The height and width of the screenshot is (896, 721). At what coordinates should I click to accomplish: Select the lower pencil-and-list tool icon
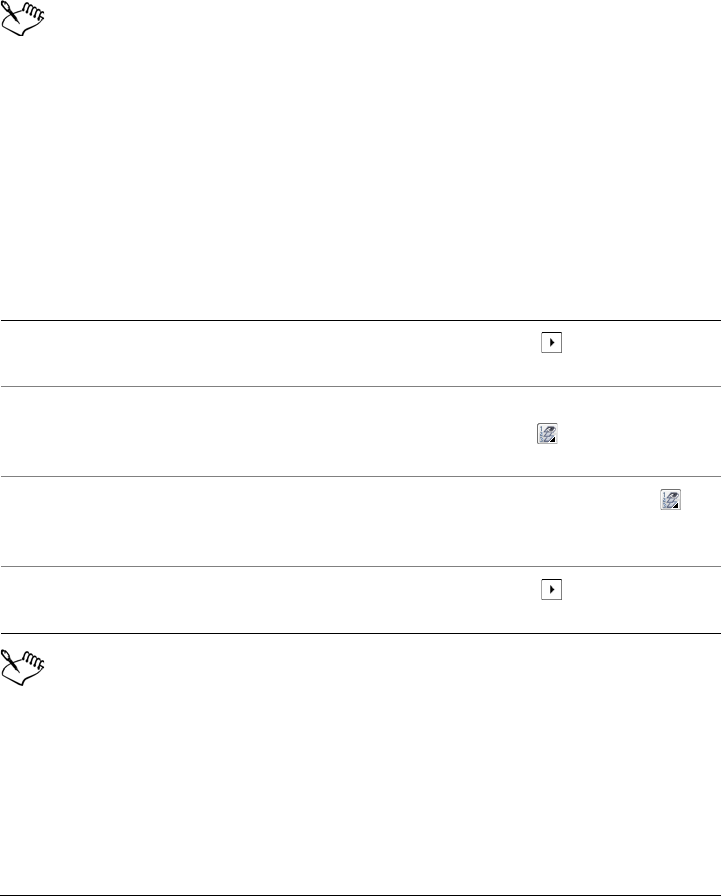(671, 499)
